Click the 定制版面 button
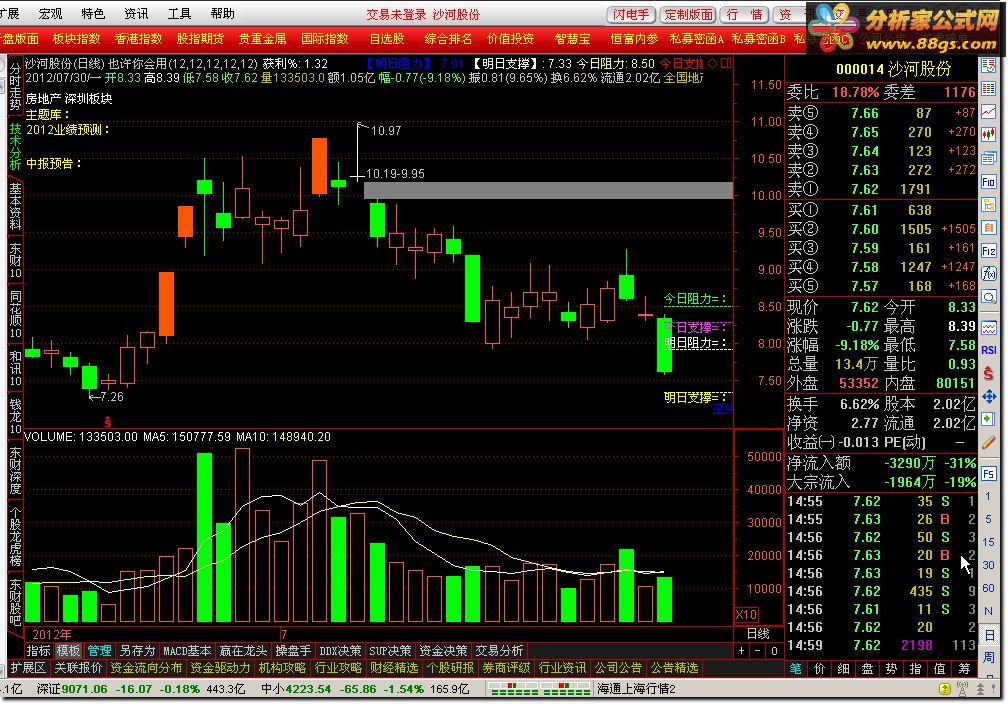Image resolution: width=1008 pixels, height=704 pixels. pyautogui.click(x=688, y=14)
